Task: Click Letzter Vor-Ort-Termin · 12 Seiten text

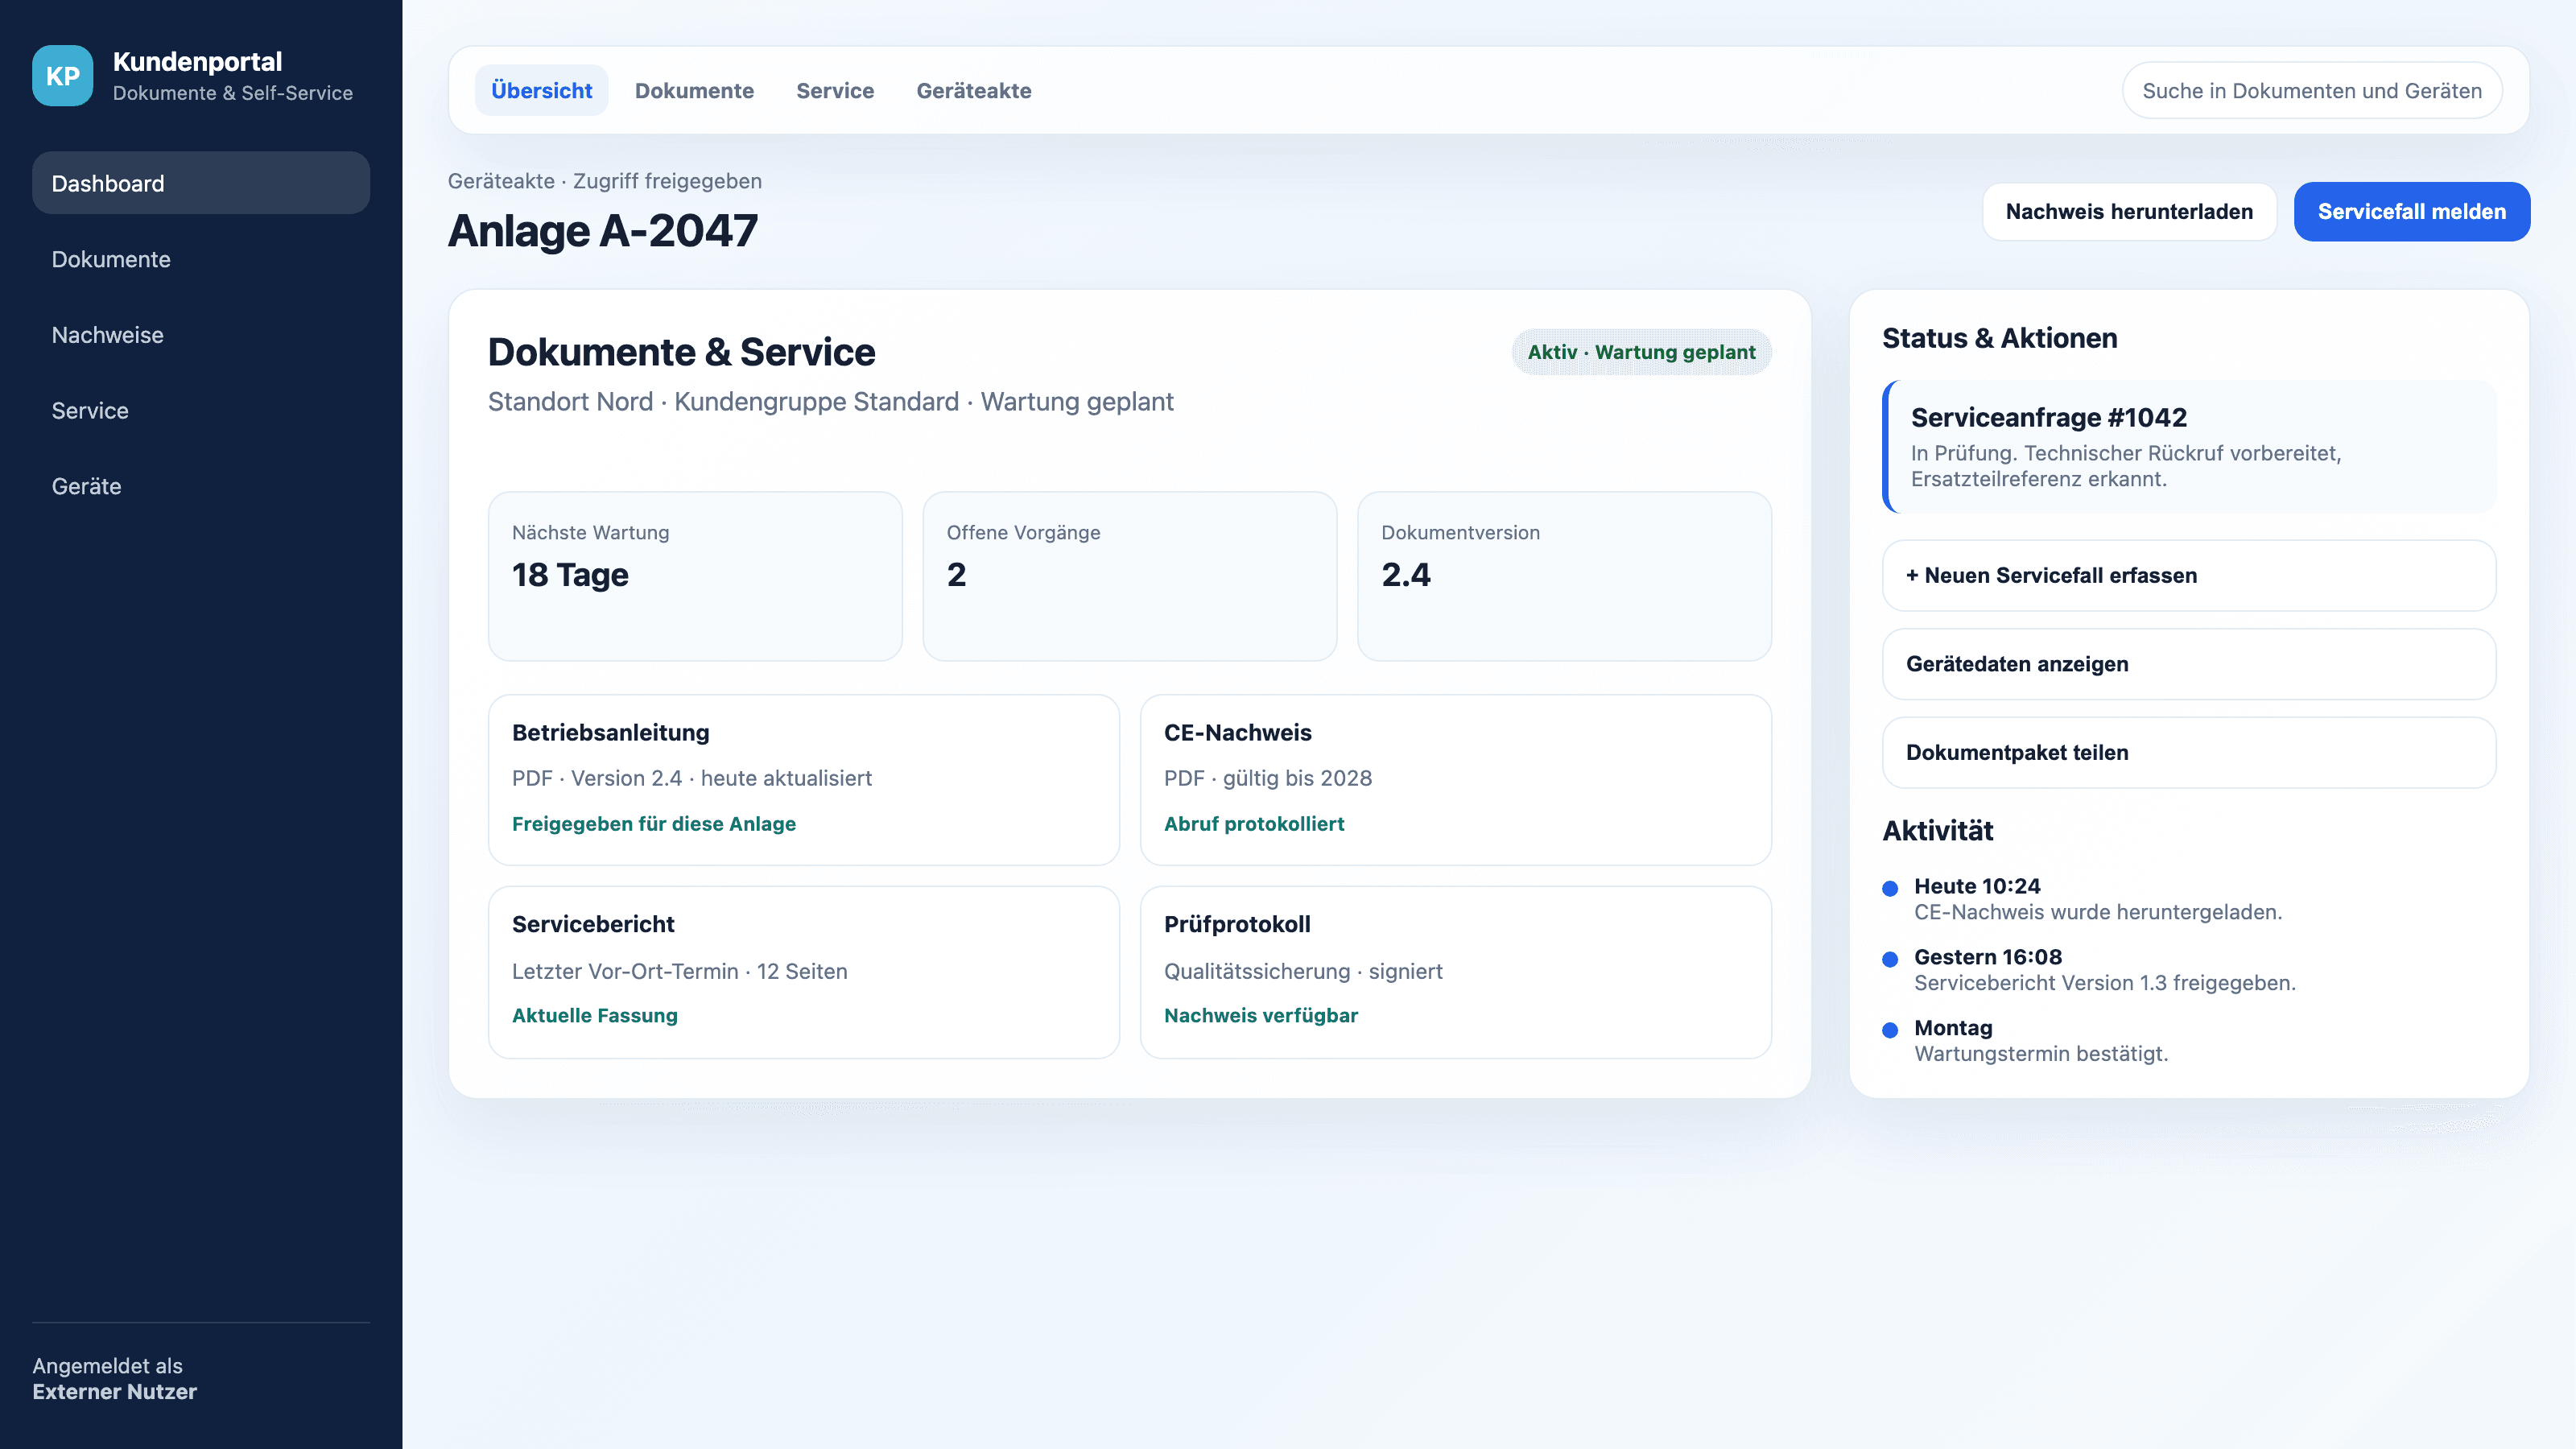Action: pos(679,971)
